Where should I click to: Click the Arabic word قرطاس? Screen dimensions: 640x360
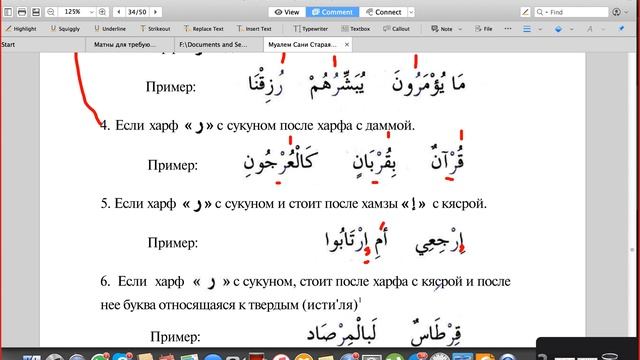coord(436,333)
